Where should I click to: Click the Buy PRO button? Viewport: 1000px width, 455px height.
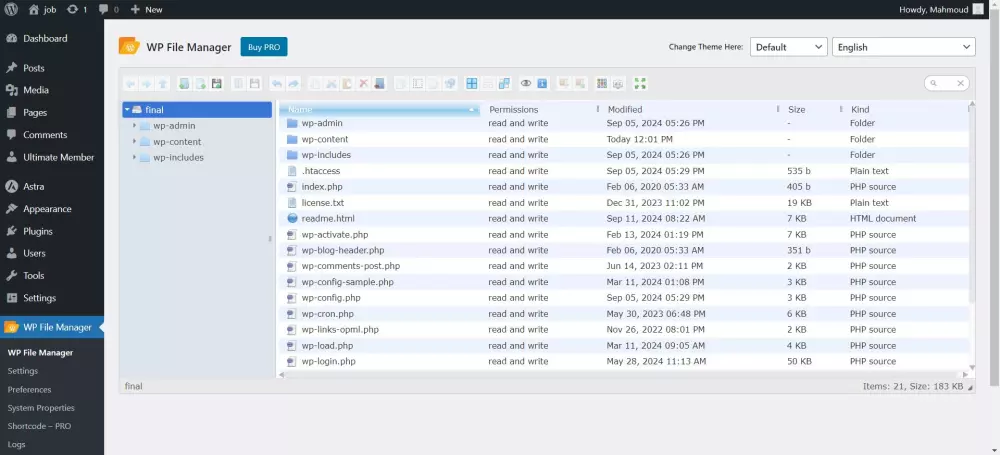[264, 47]
